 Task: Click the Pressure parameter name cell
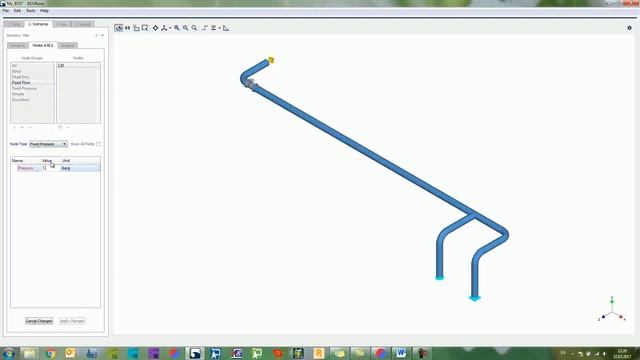pos(25,168)
